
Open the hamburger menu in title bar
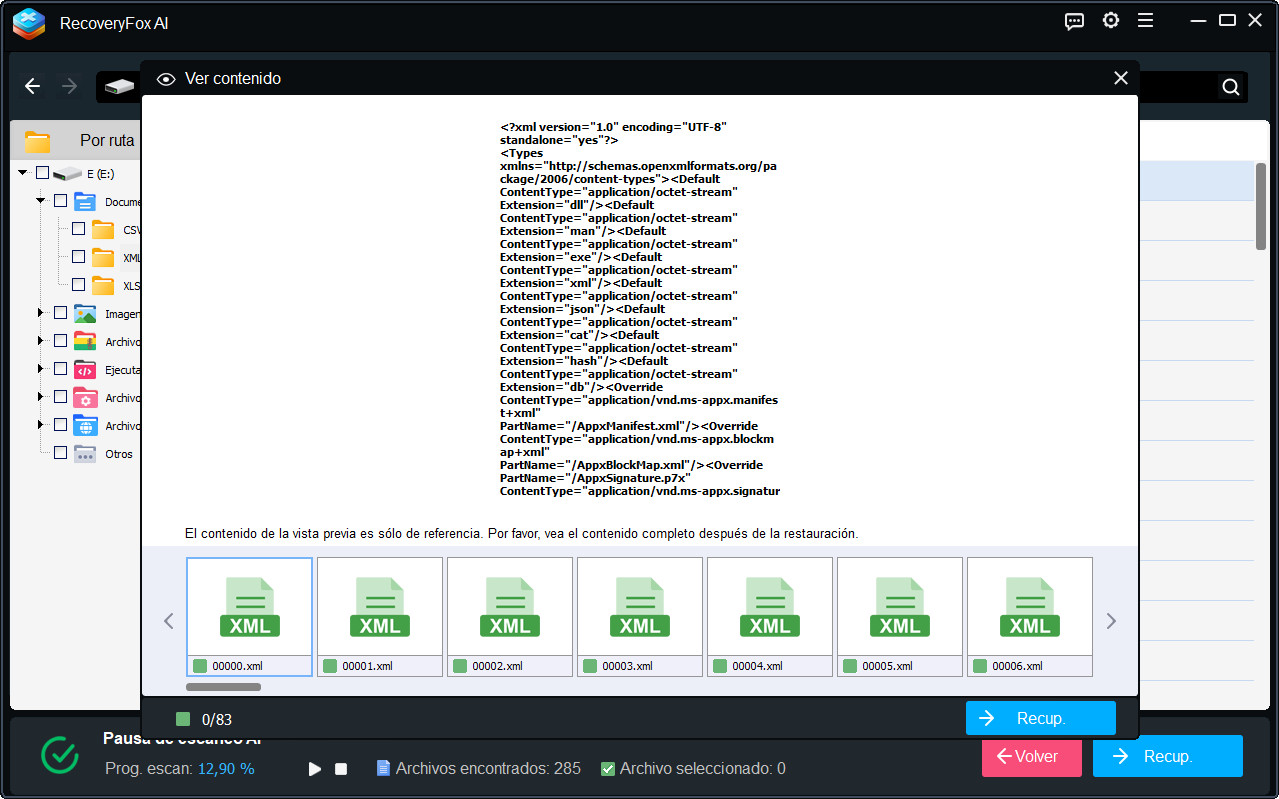coord(1146,21)
